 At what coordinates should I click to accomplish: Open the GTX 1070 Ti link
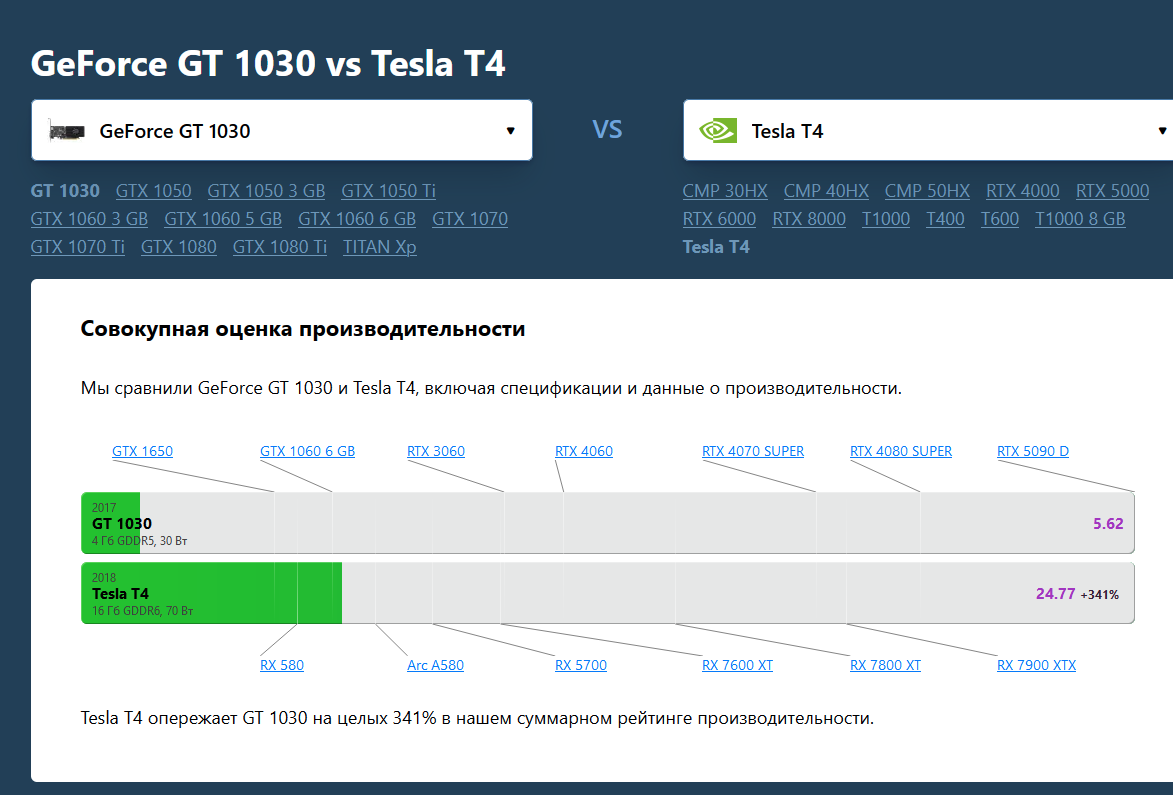(x=78, y=247)
